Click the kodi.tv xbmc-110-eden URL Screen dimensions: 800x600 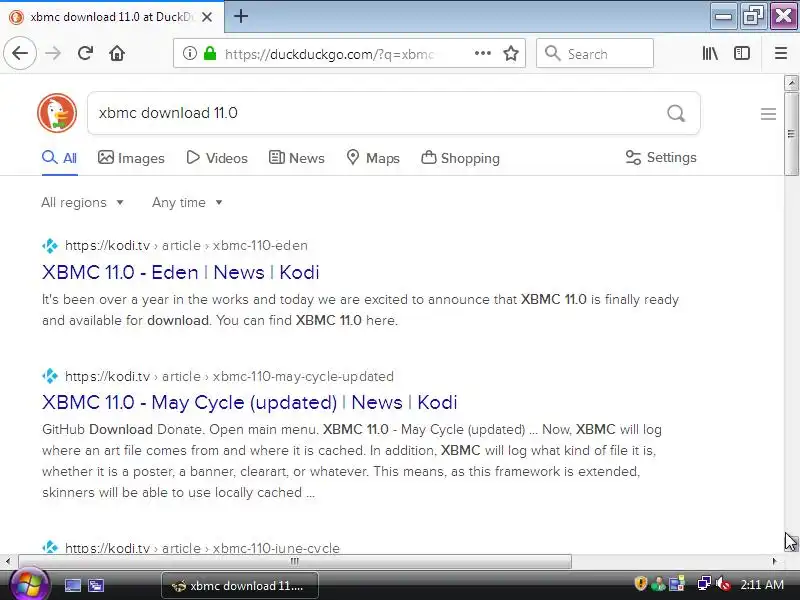click(x=186, y=245)
